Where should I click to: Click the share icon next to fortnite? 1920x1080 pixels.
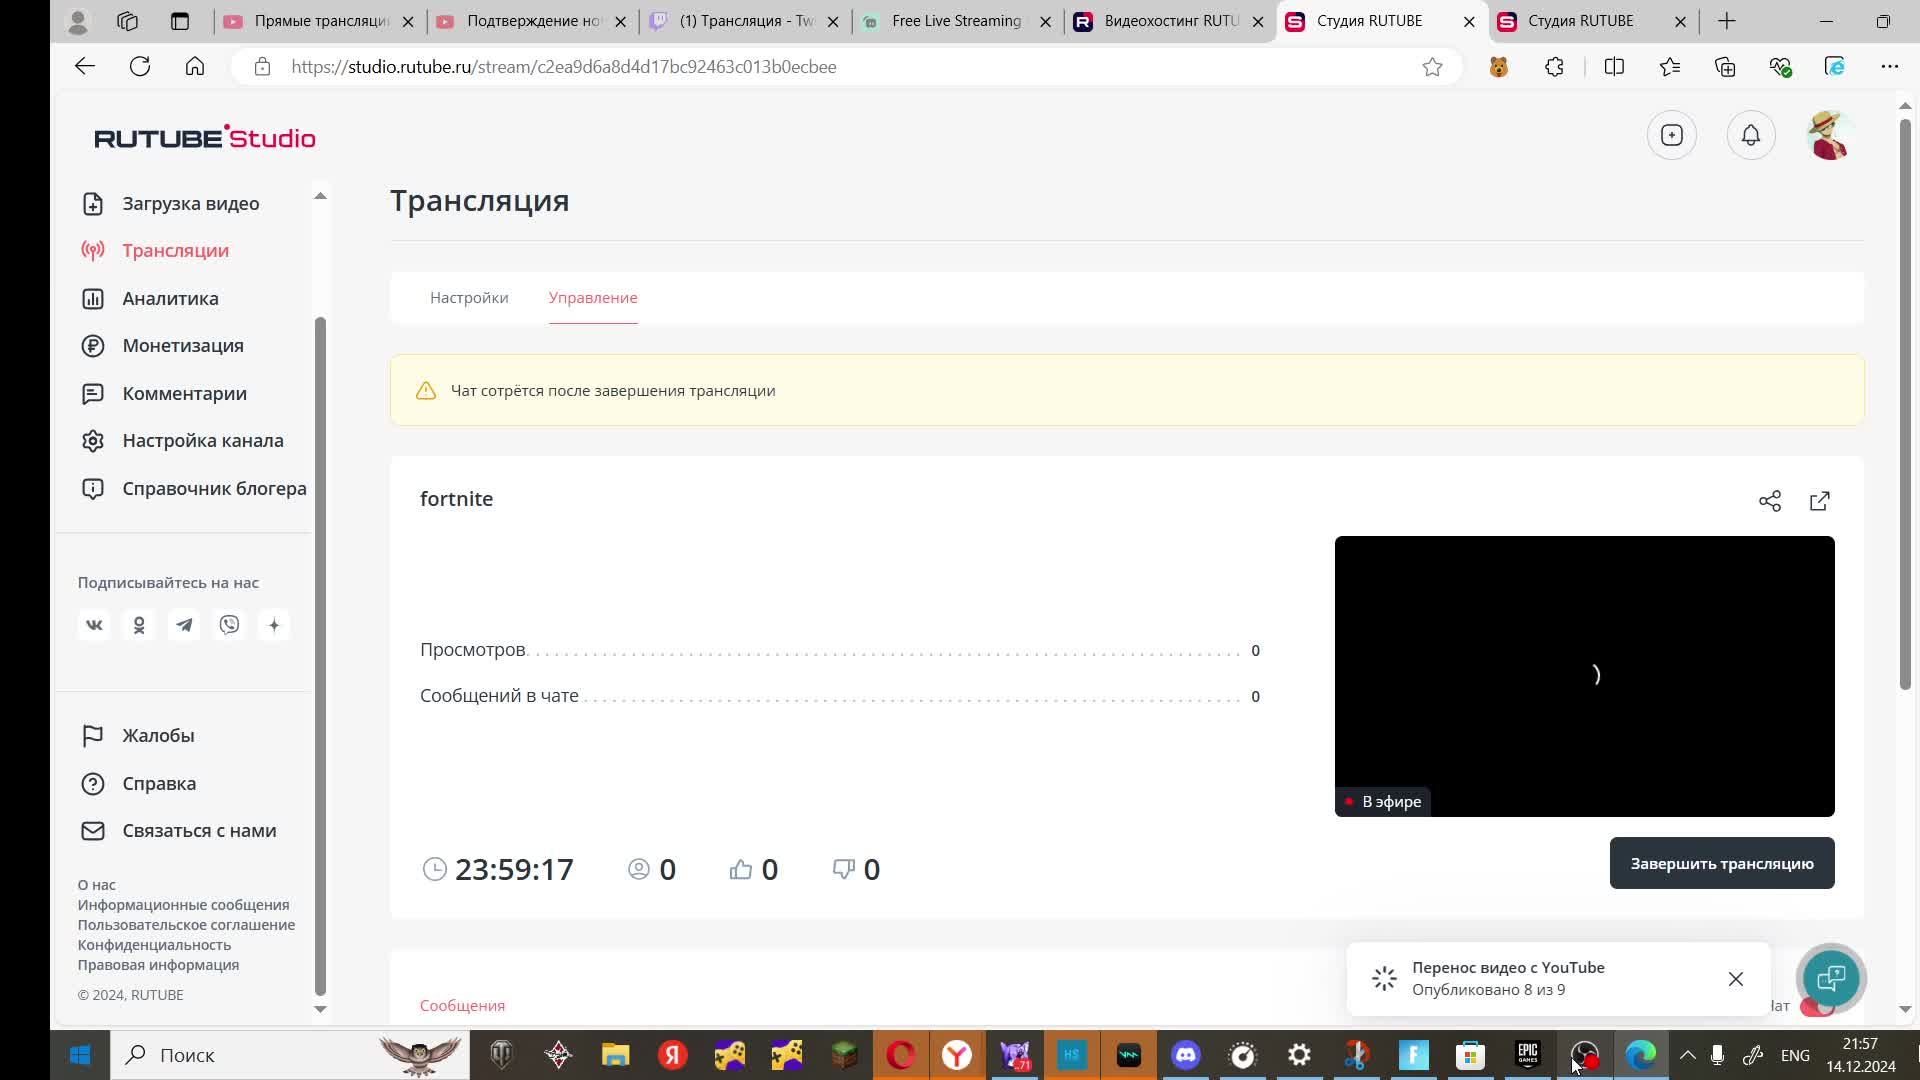pyautogui.click(x=1769, y=501)
